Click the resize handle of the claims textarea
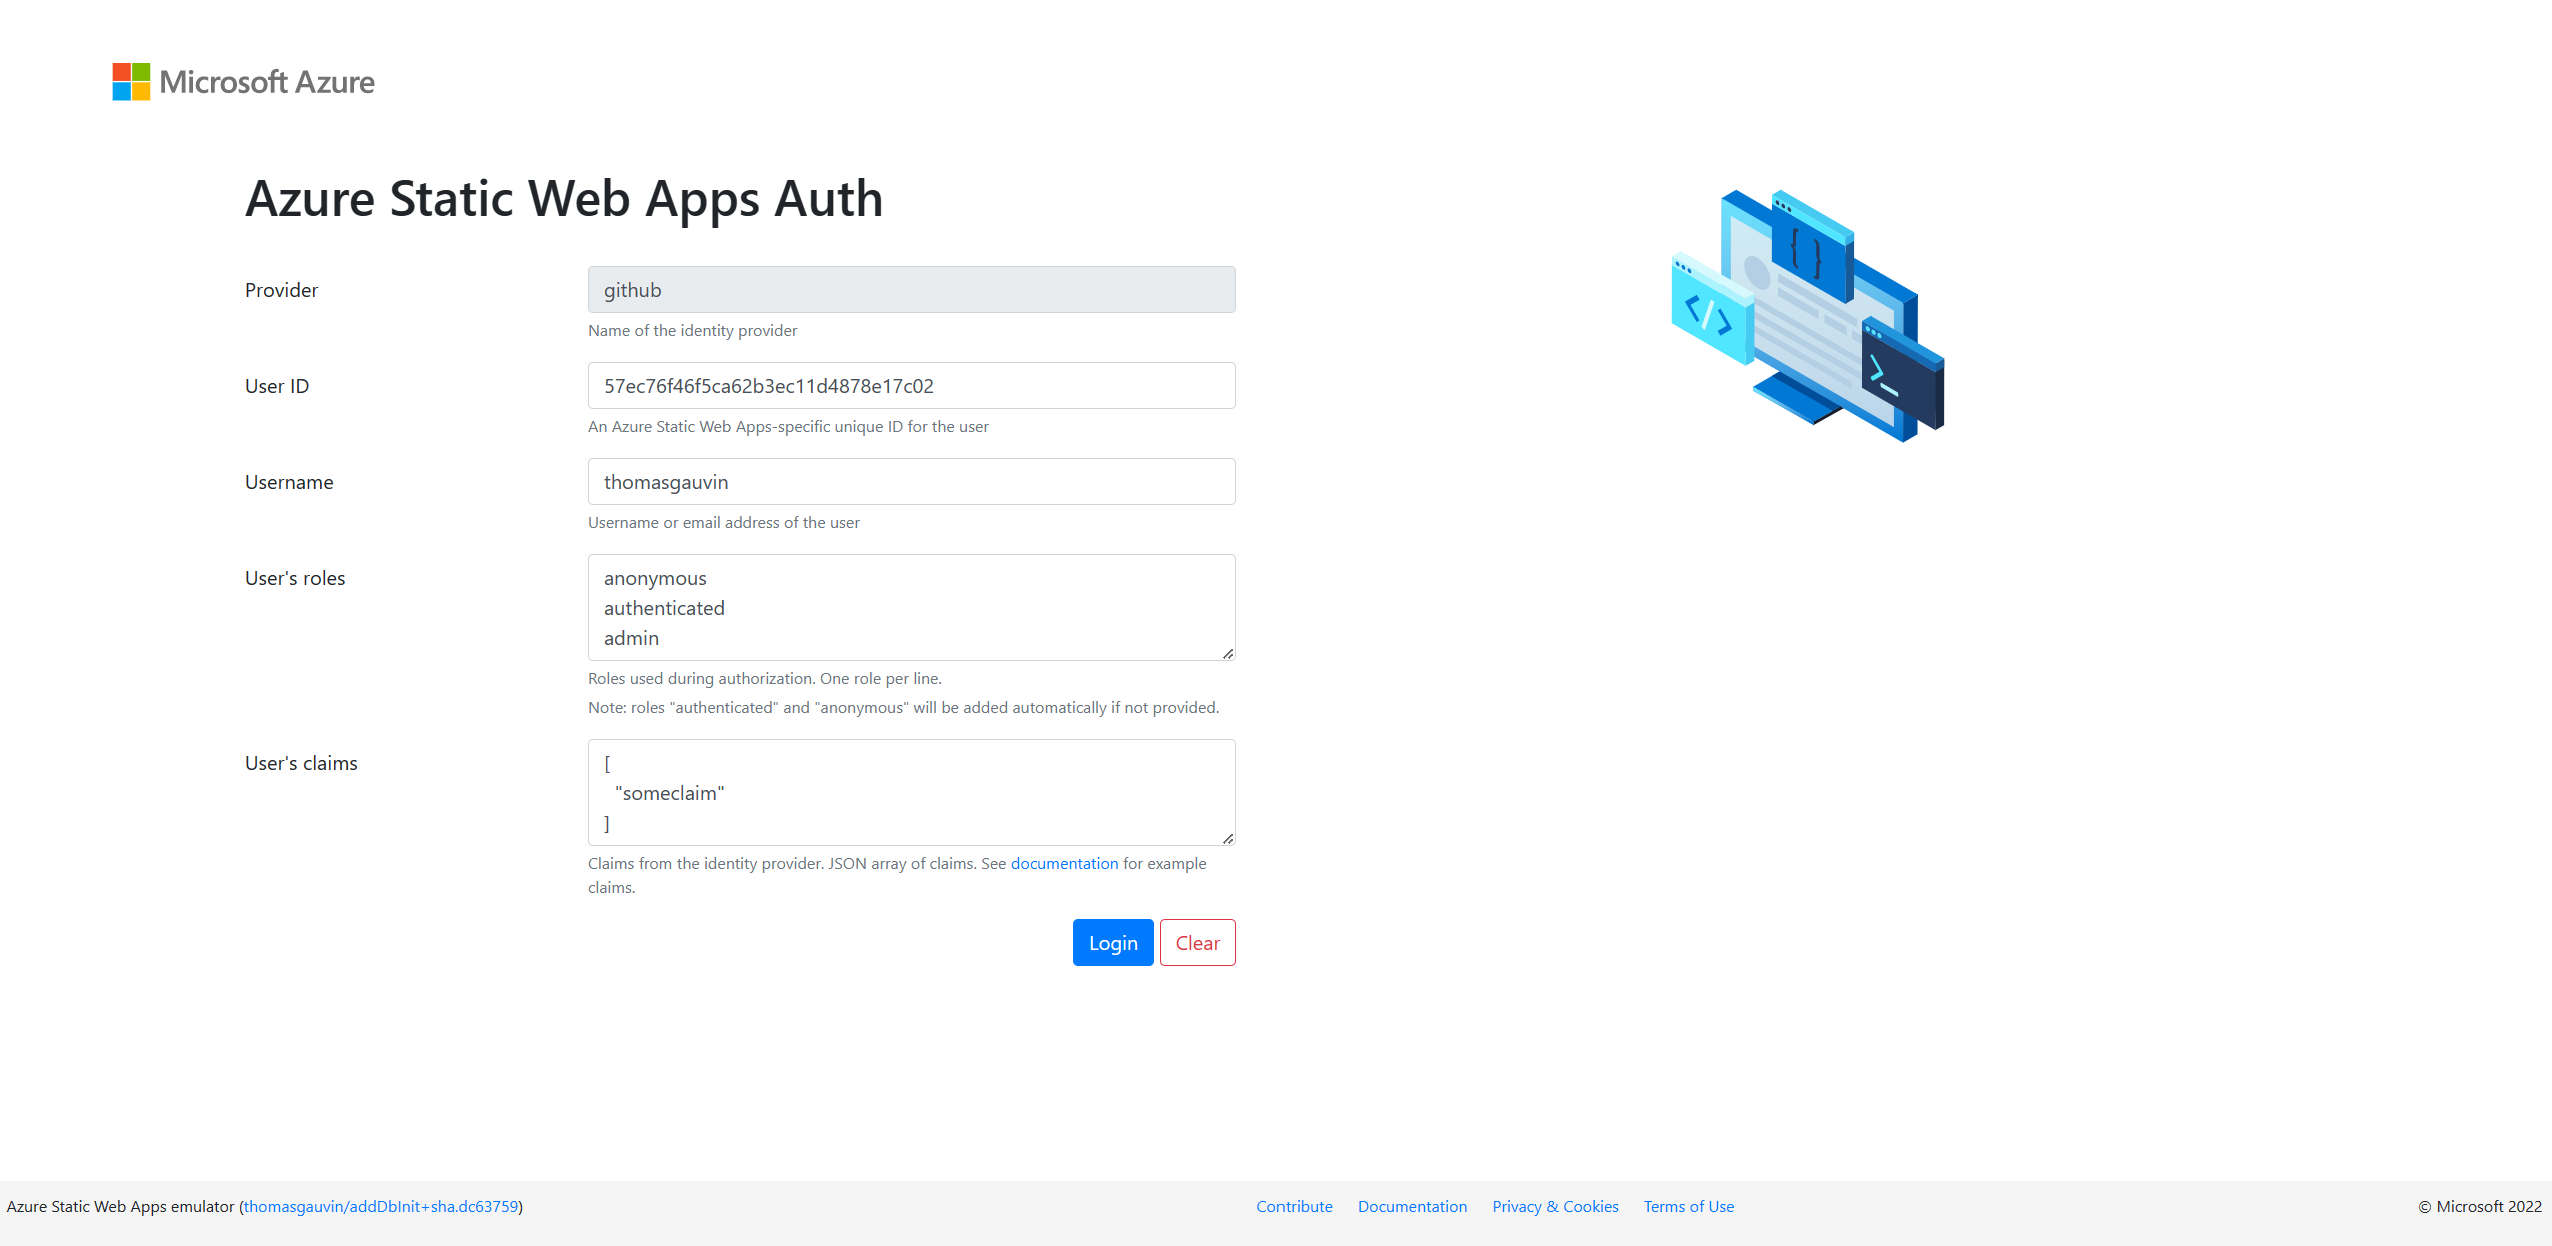Screen dimensions: 2552x1246 [x=1227, y=838]
